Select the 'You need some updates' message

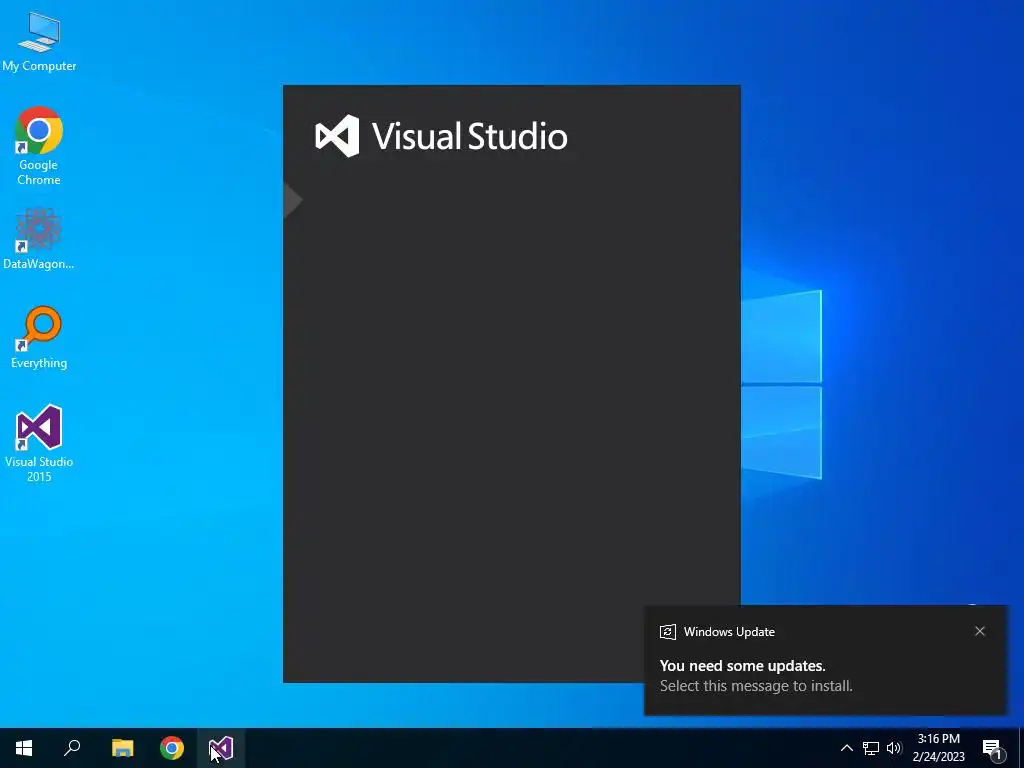(743, 665)
